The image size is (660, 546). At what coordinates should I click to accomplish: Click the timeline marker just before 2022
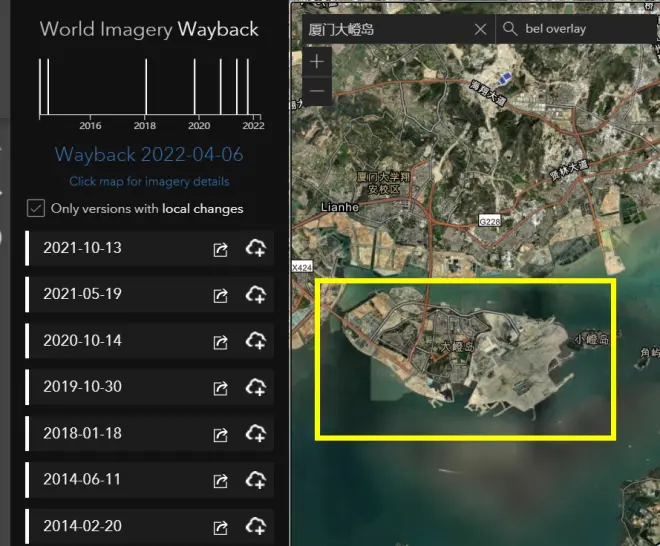click(x=248, y=86)
